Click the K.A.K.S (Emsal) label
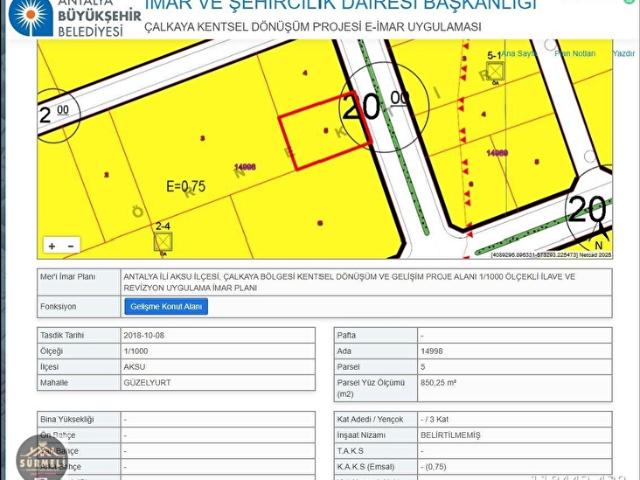640x480 pixels. (x=366, y=467)
